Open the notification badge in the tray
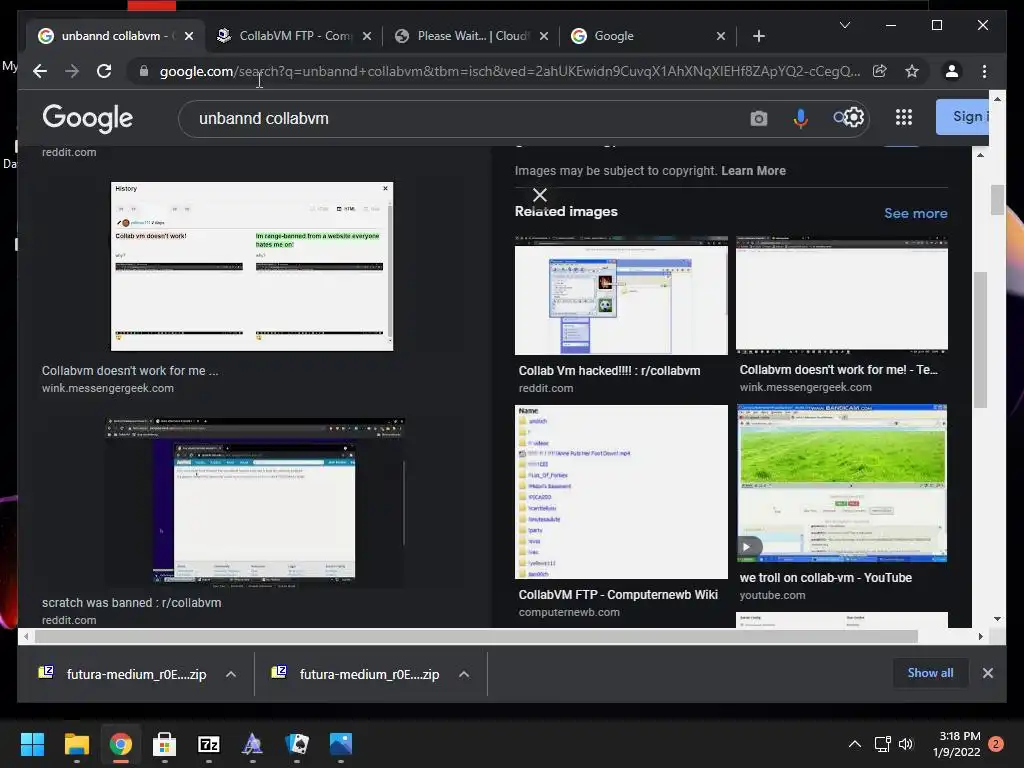This screenshot has width=1024, height=768. tap(996, 744)
